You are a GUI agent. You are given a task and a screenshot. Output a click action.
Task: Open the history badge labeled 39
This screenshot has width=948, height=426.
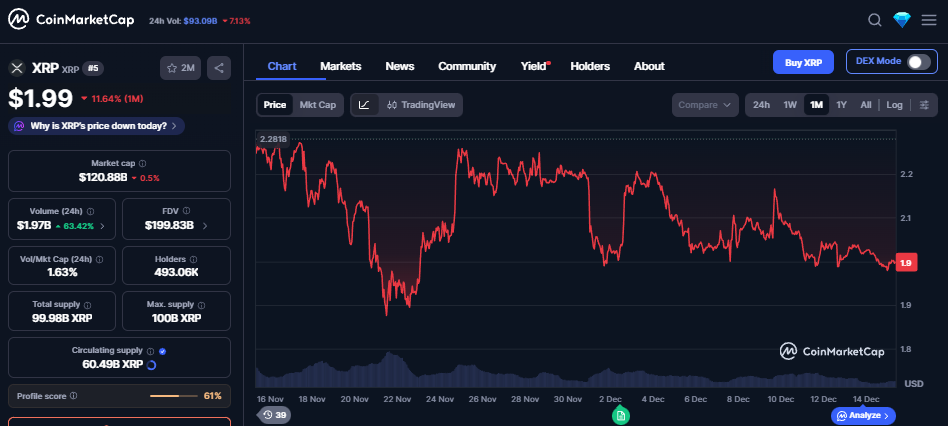274,415
